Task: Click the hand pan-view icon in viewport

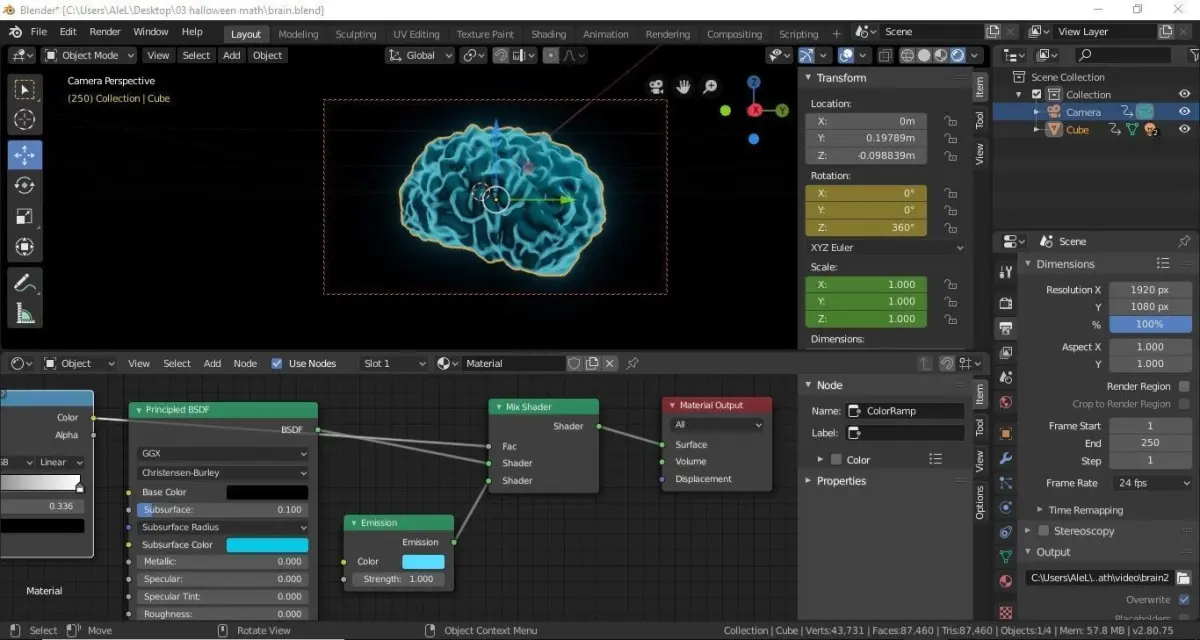Action: pos(684,87)
